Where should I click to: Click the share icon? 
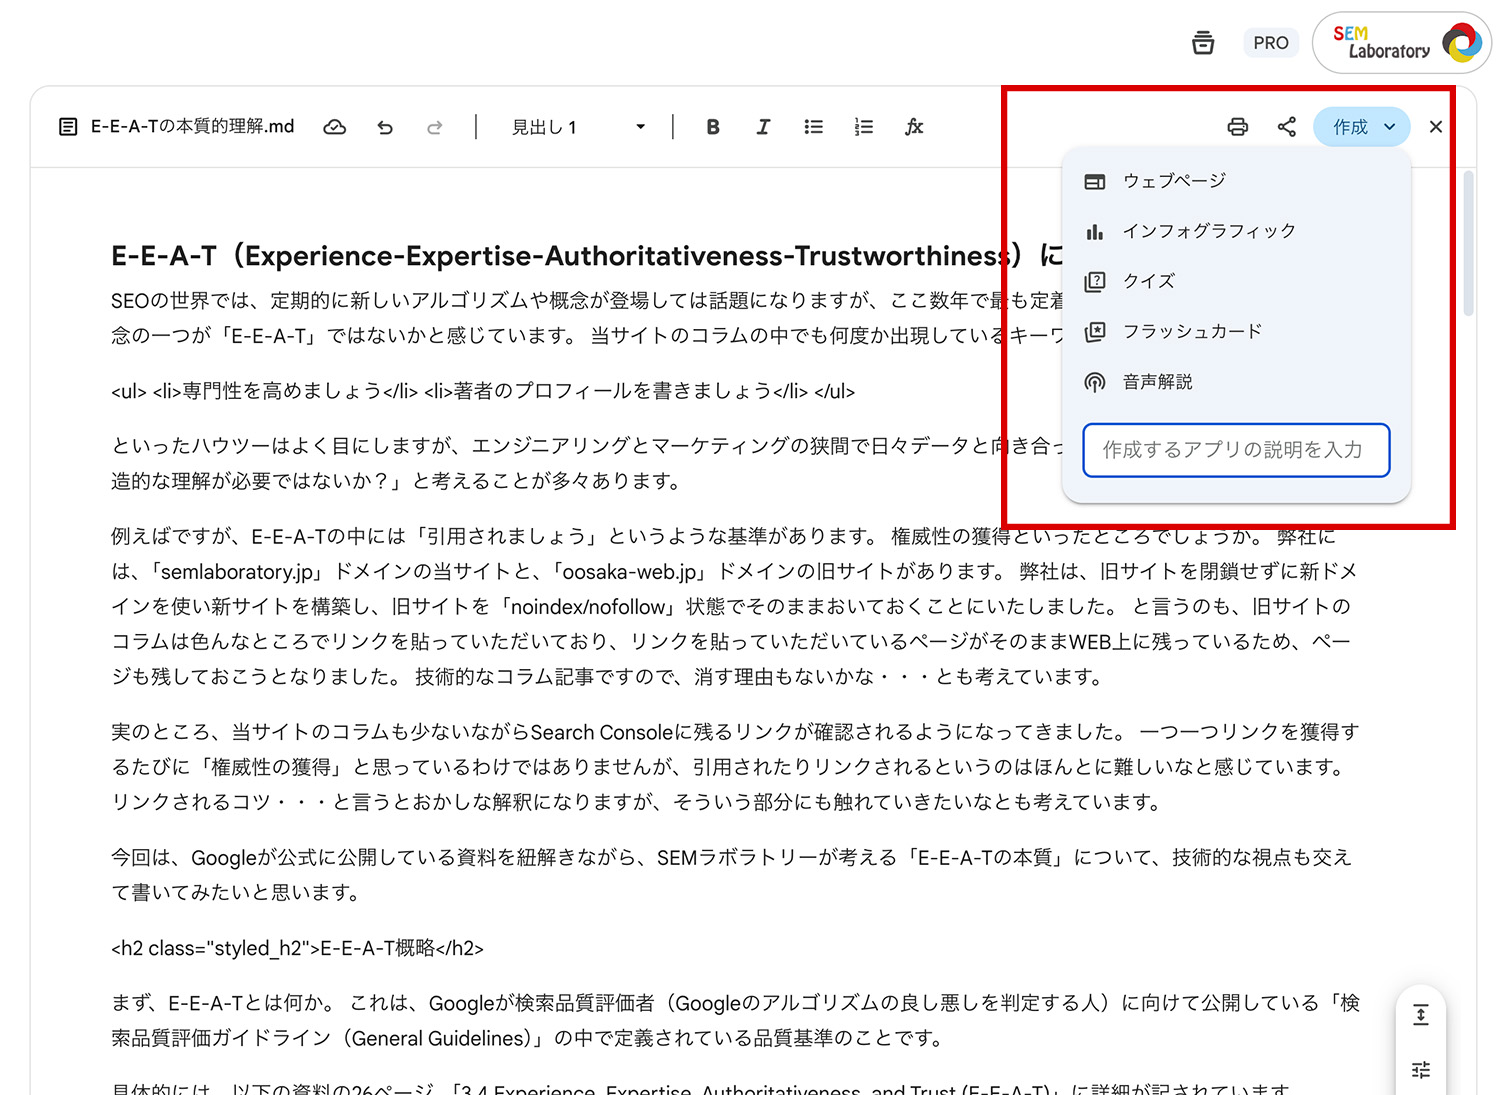click(1287, 127)
